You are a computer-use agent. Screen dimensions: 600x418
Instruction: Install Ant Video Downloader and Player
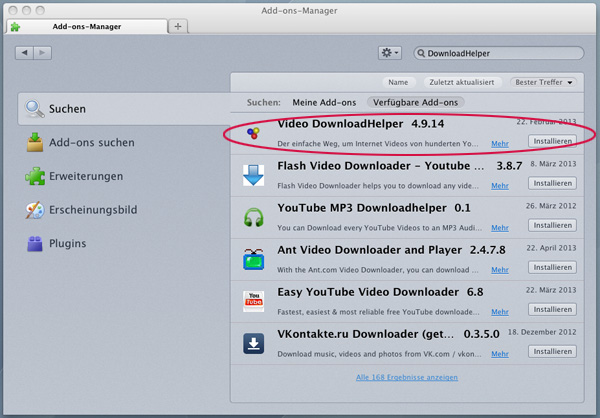(x=553, y=267)
